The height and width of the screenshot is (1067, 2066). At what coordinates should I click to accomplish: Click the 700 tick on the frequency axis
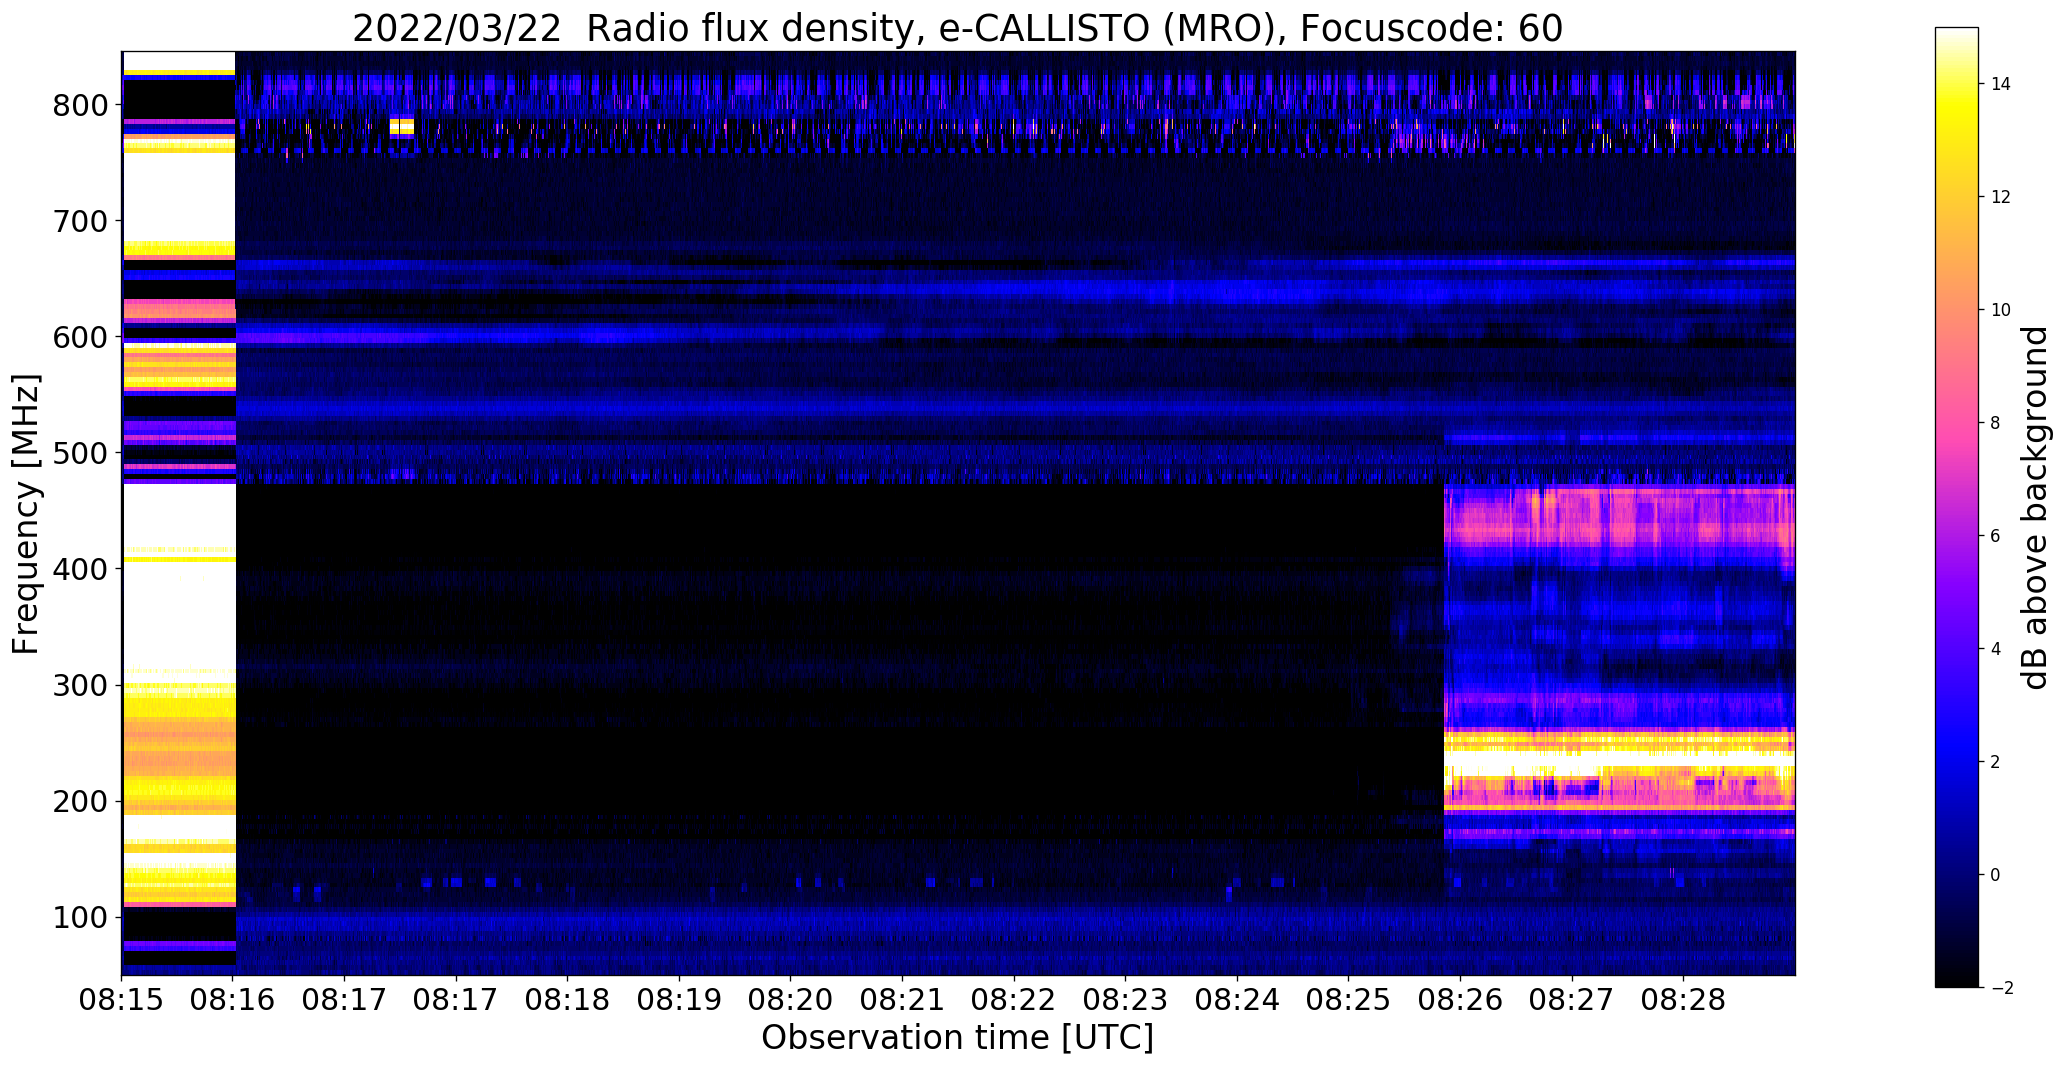point(80,221)
